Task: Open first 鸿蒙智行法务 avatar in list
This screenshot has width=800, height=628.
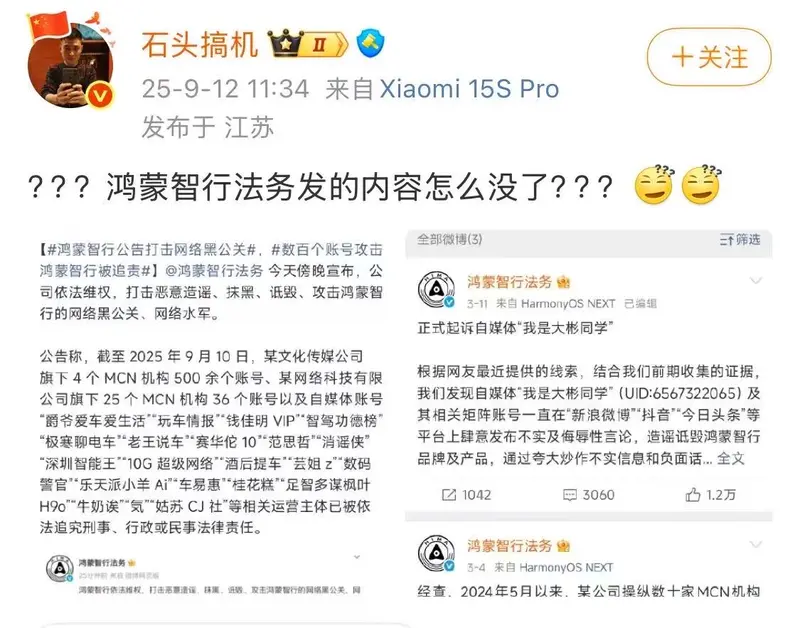Action: (x=436, y=290)
